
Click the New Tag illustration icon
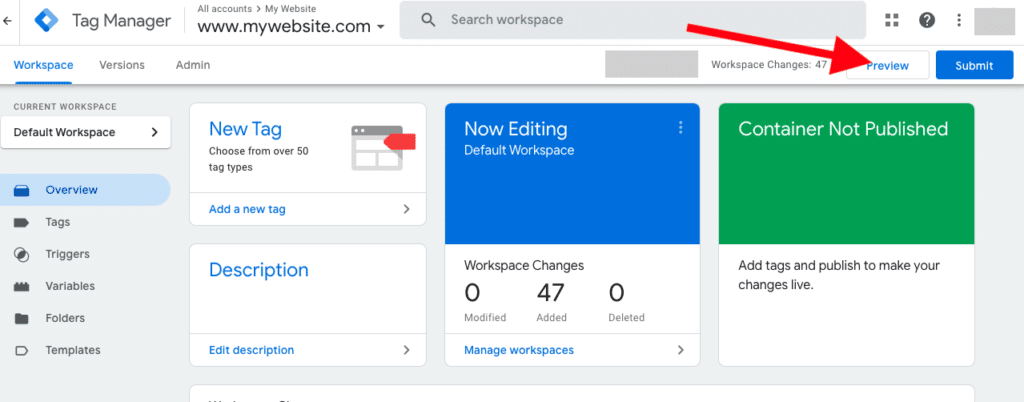382,147
